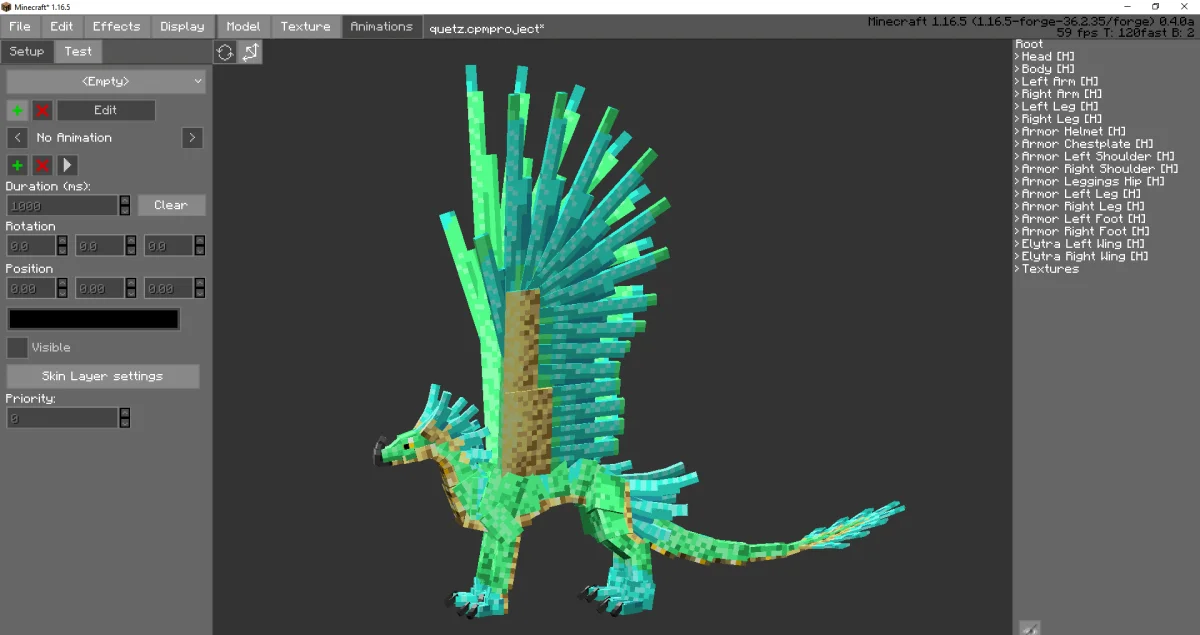Select the Root tree entry
The width and height of the screenshot is (1200, 635).
coord(1029,44)
